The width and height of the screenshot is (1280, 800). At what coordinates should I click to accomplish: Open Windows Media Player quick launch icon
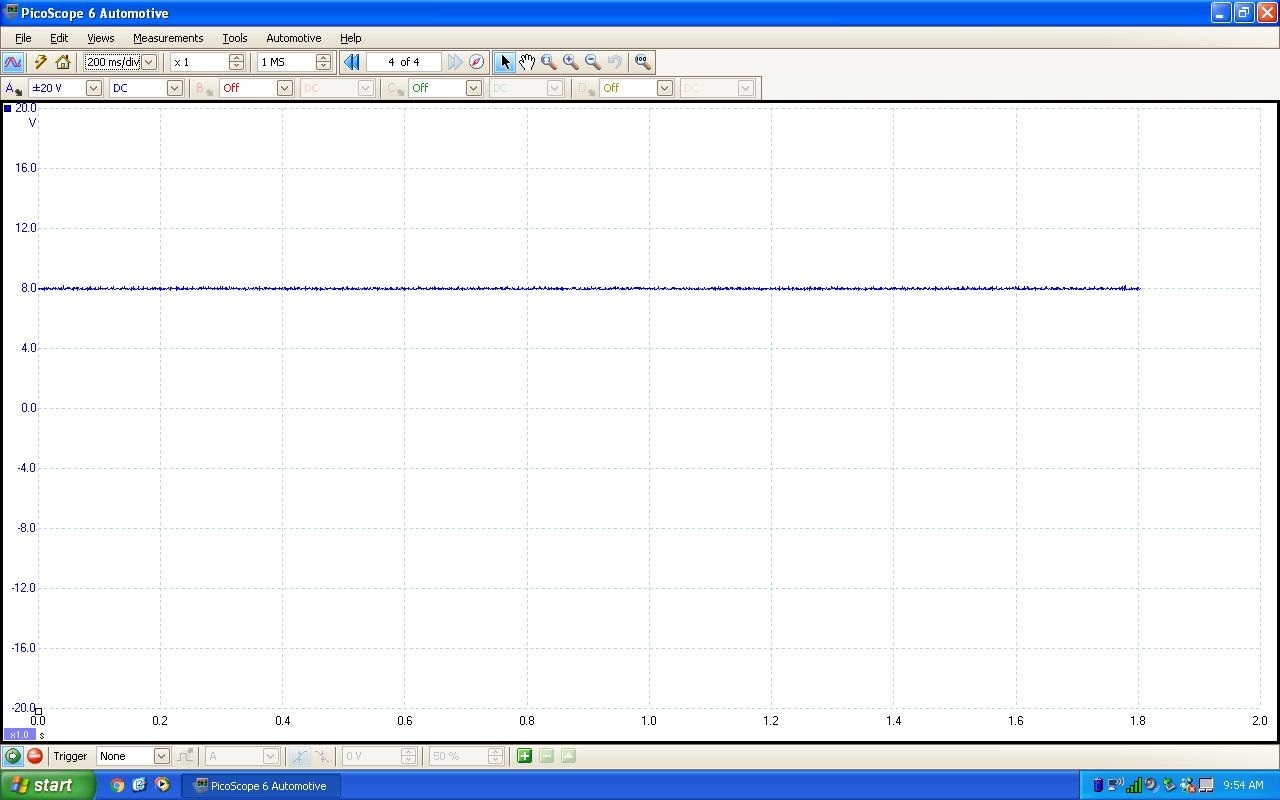[x=162, y=785]
